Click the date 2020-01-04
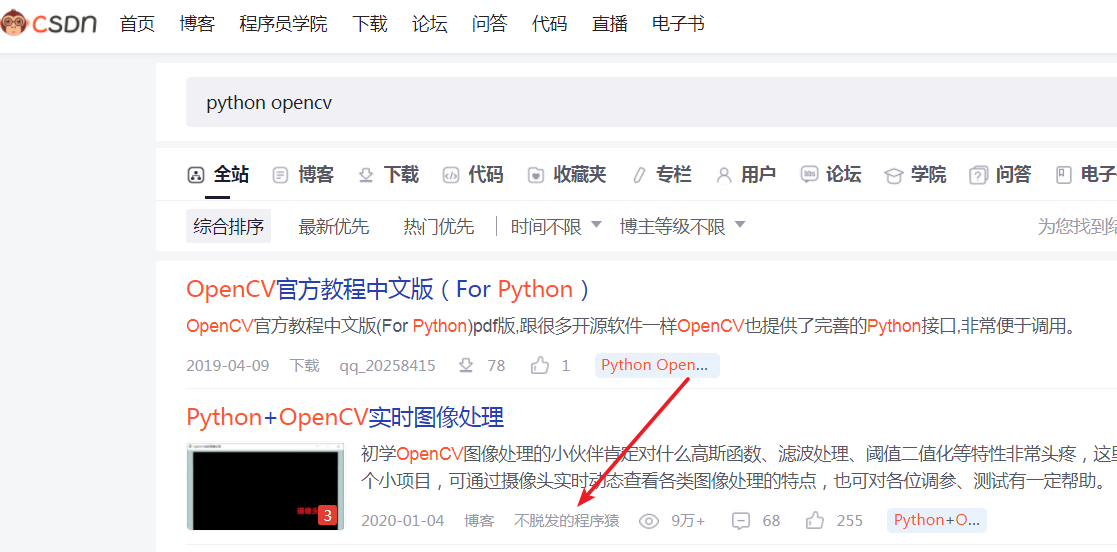This screenshot has width=1117, height=552. pos(402,521)
